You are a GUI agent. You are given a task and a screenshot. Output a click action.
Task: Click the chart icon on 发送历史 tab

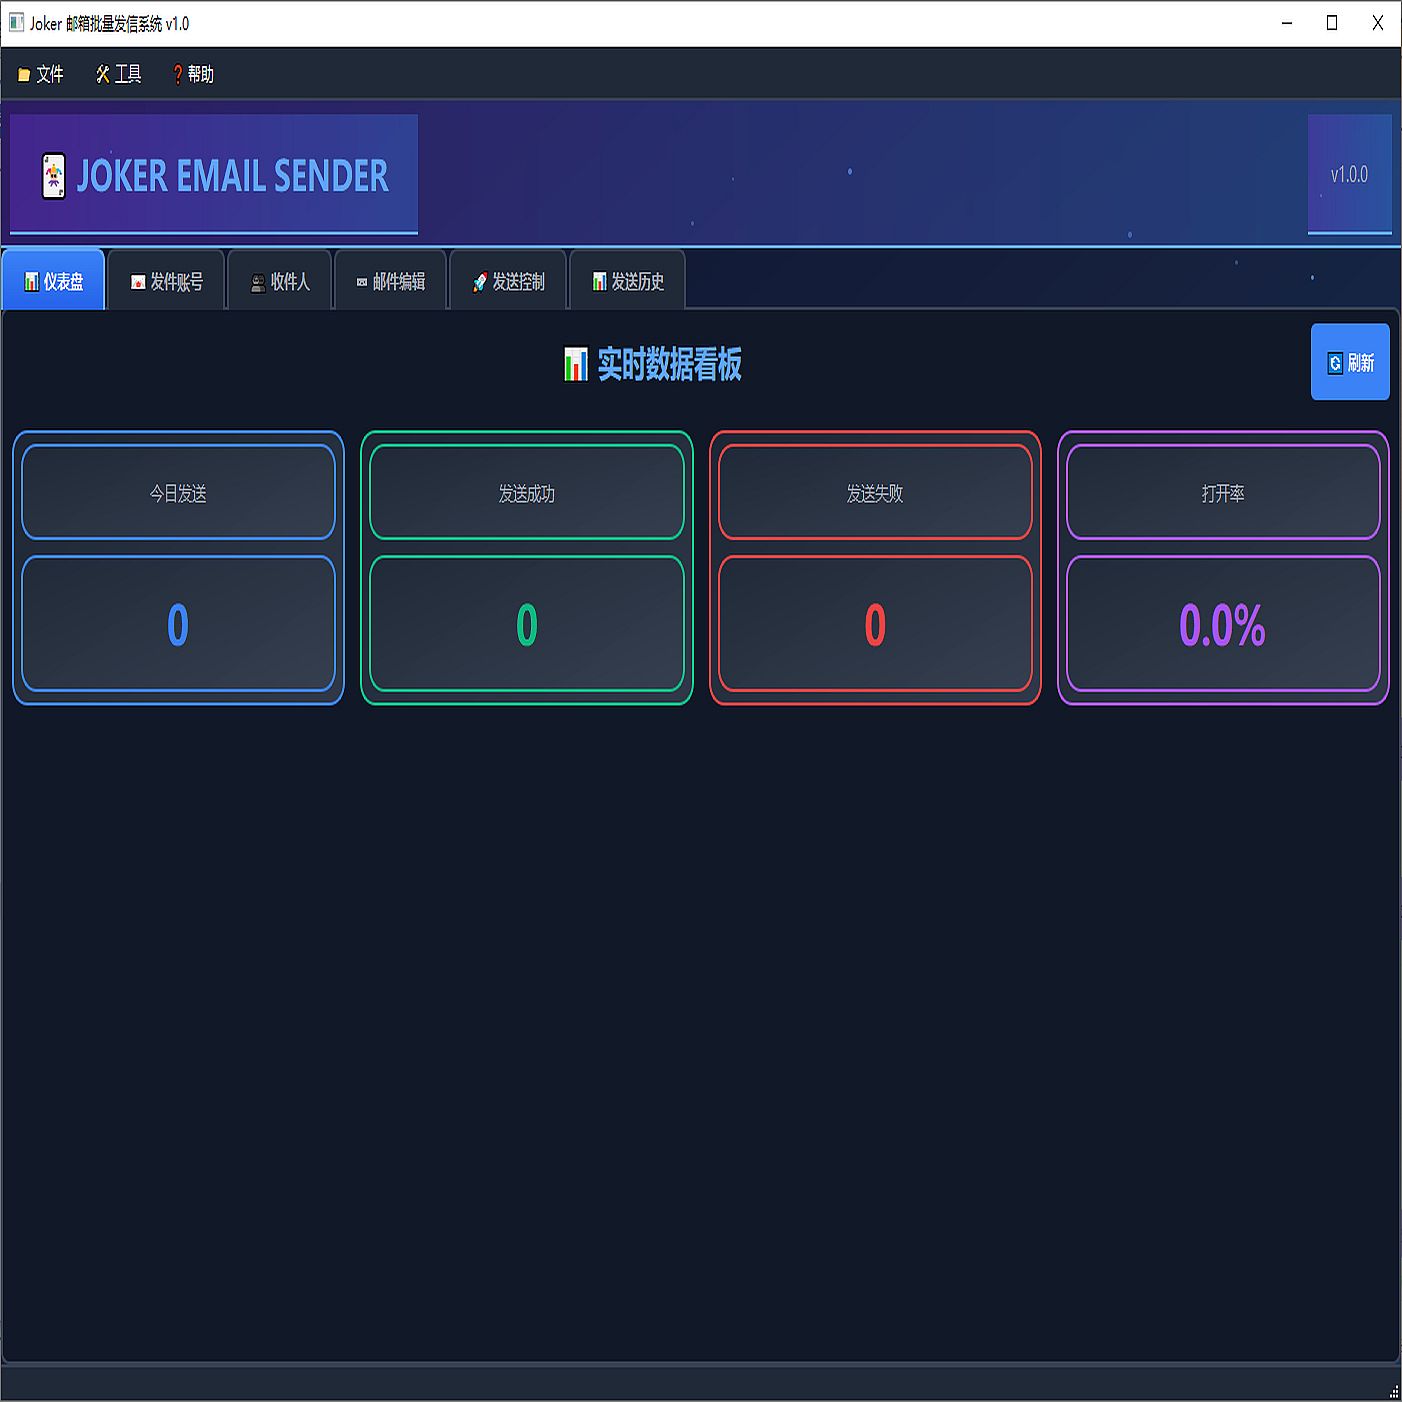[x=599, y=283]
